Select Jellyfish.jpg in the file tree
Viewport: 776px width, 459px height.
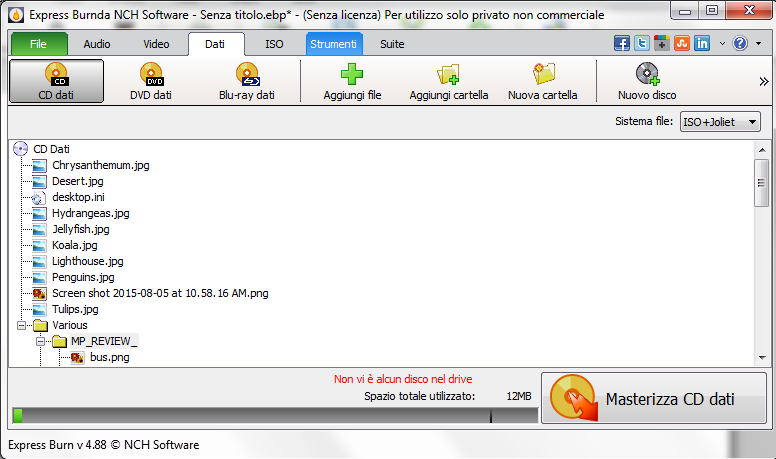(81, 229)
